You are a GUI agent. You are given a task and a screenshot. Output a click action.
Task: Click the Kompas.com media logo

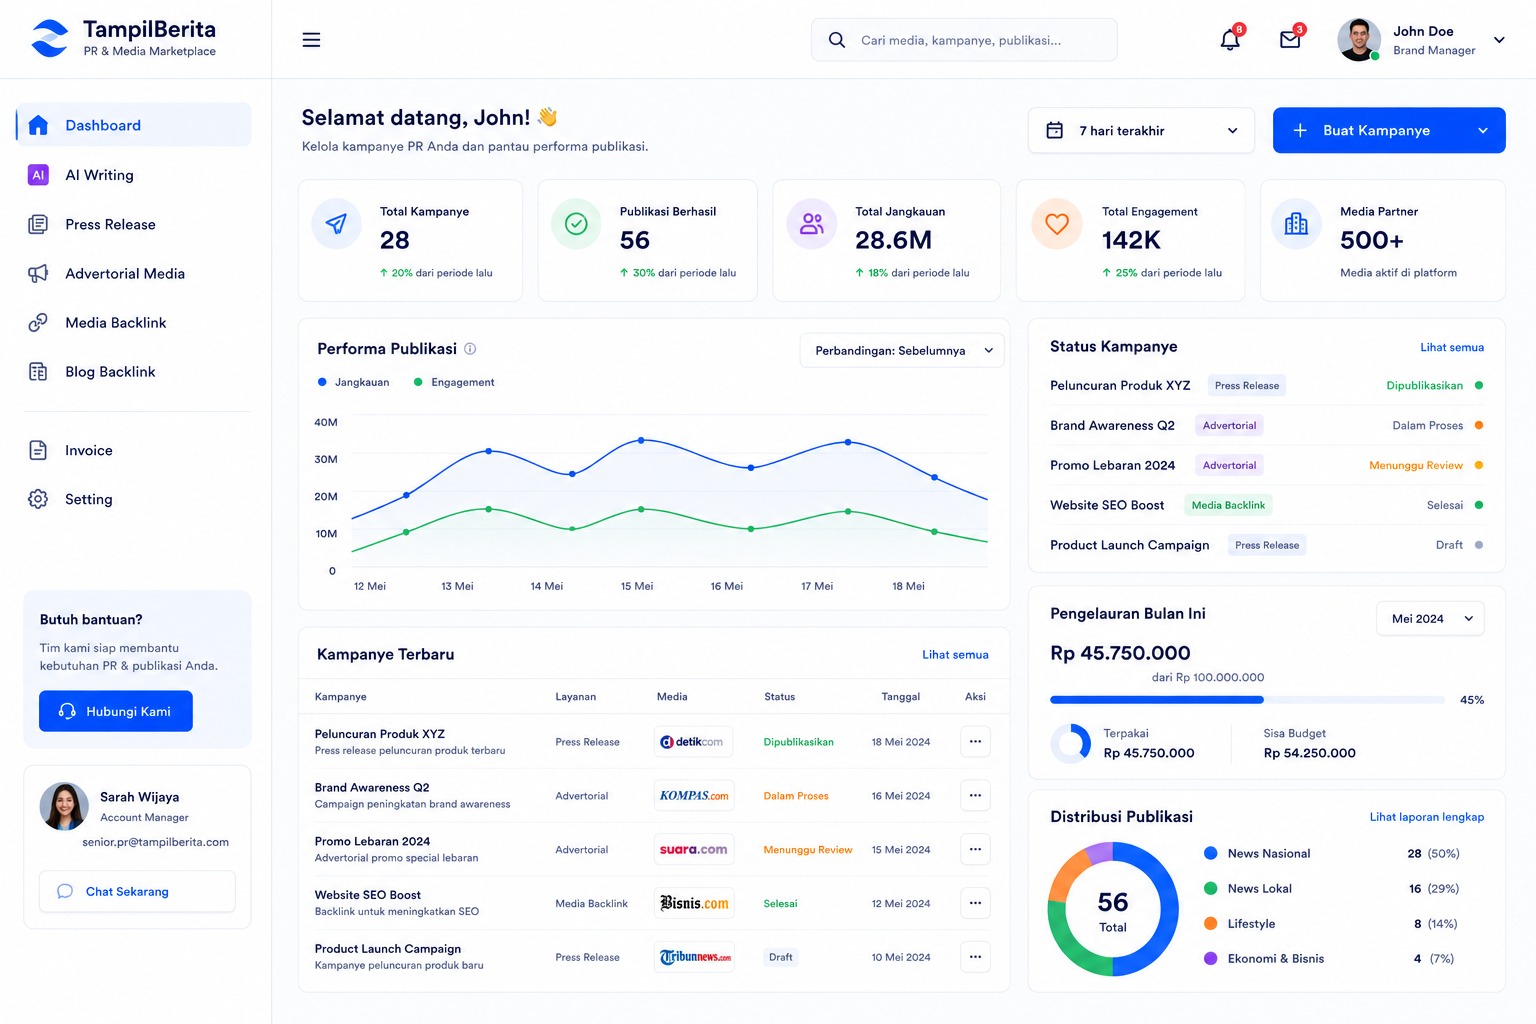click(x=694, y=796)
